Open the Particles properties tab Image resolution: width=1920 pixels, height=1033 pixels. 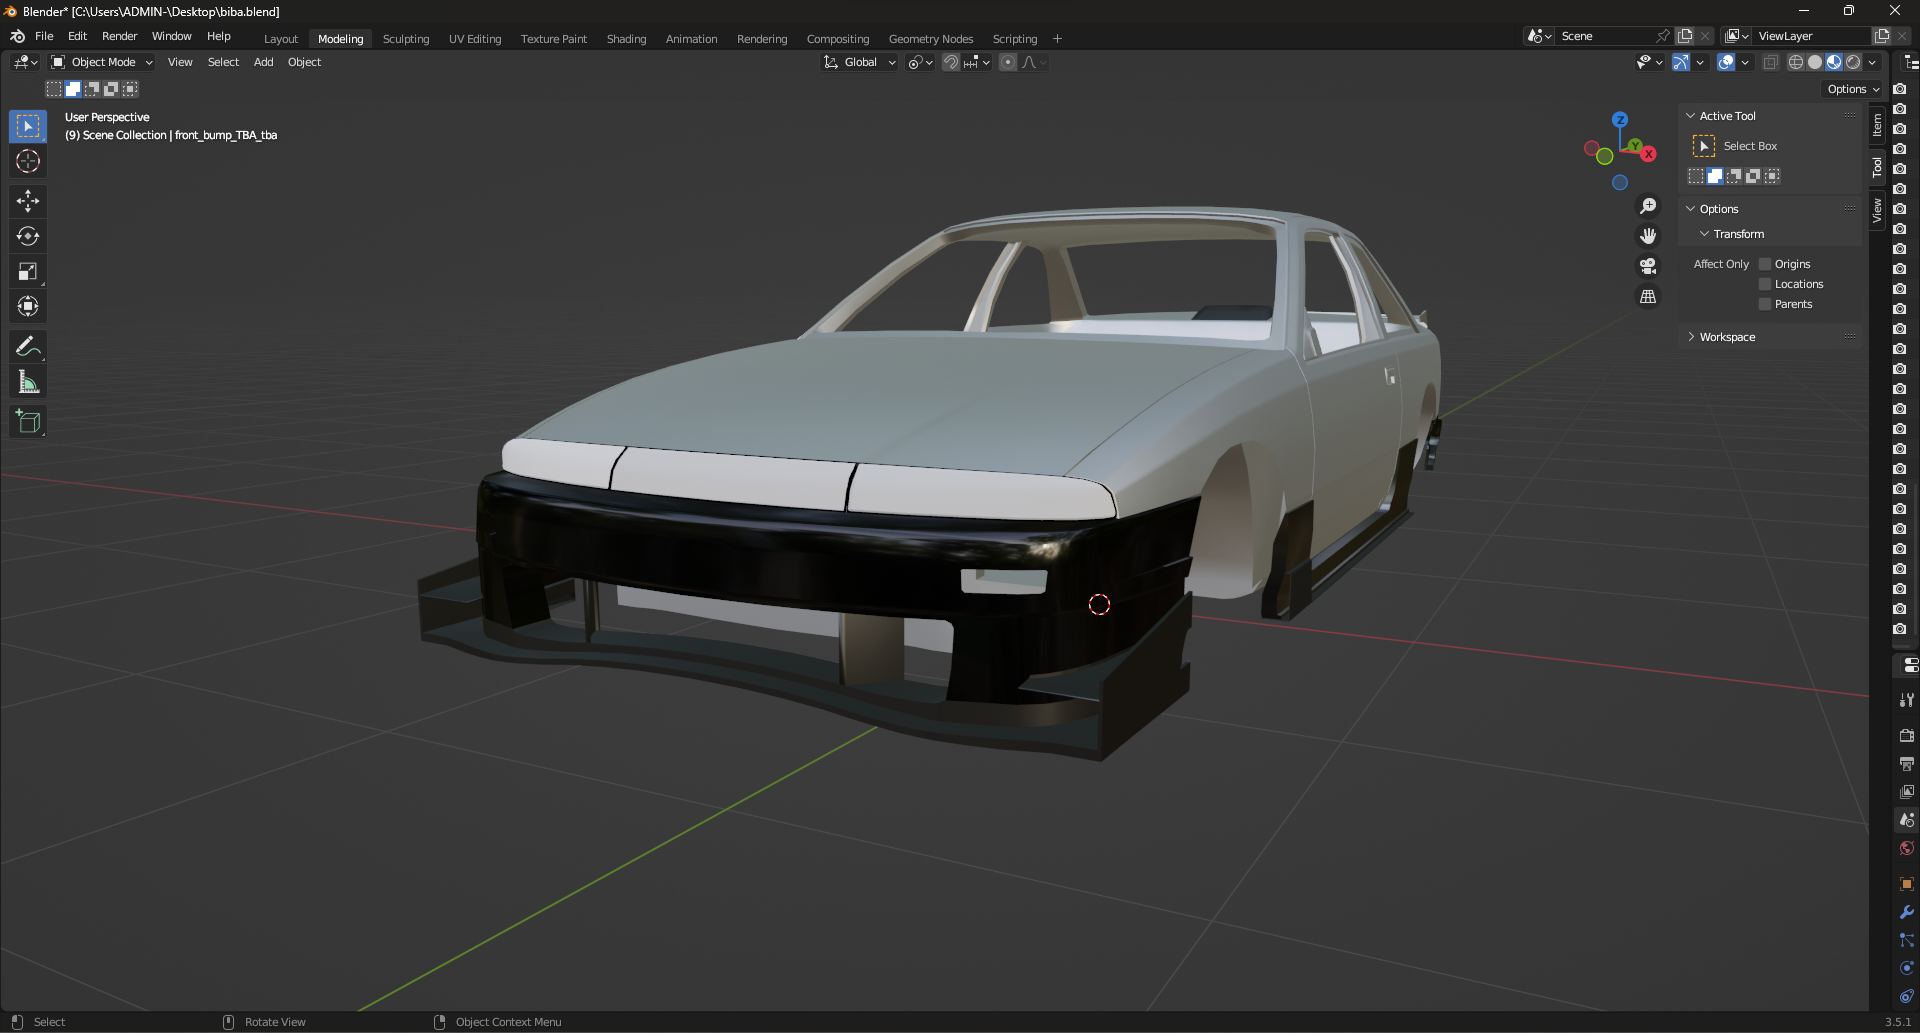(1907, 940)
